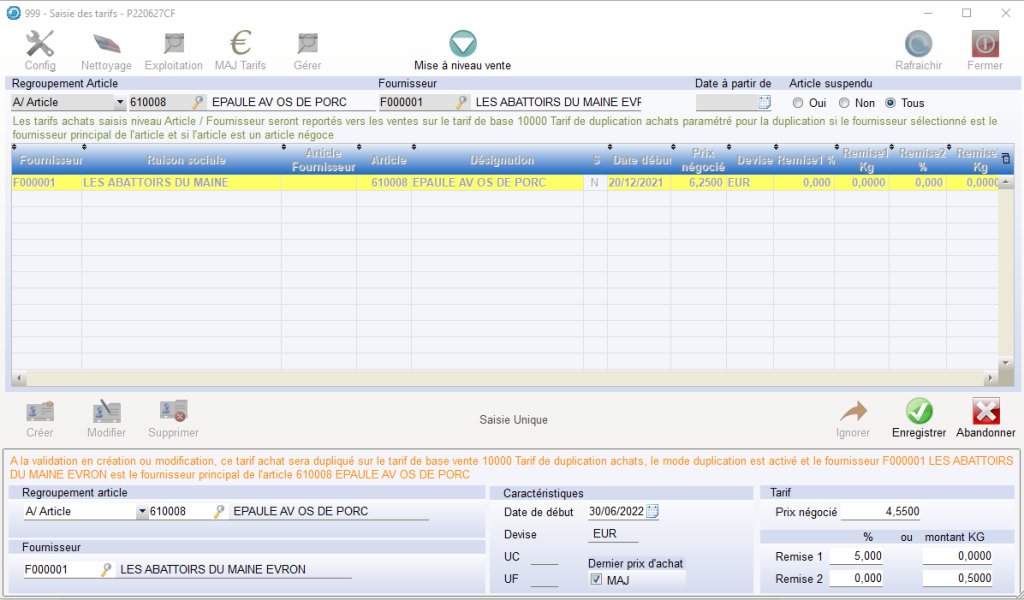This screenshot has height=600, width=1024.
Task: Expand the bottom Regroupement article dropdown
Action: coord(141,512)
